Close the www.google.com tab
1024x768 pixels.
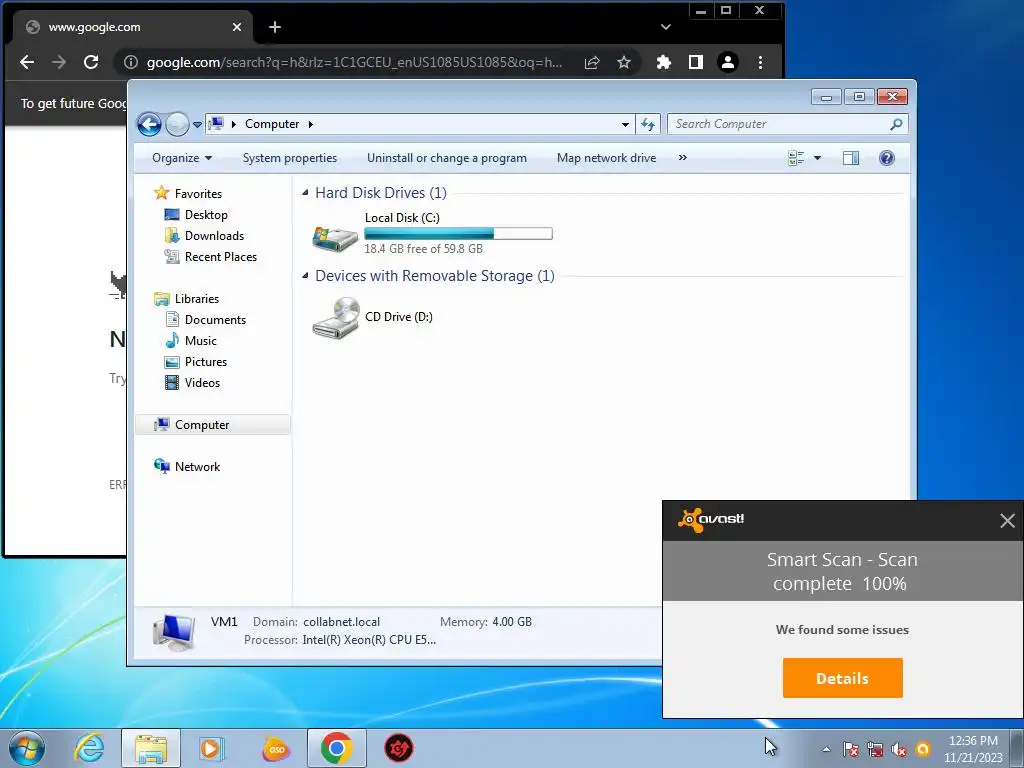click(237, 27)
